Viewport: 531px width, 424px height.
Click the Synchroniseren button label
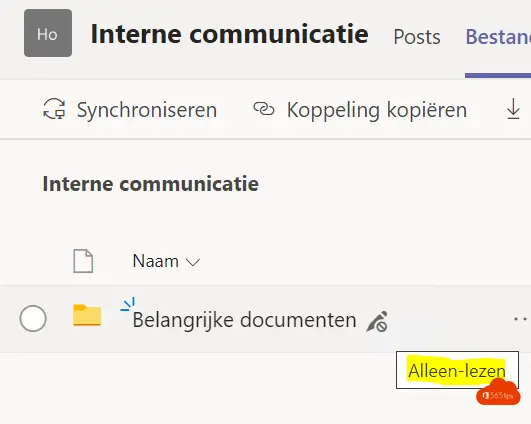point(147,110)
